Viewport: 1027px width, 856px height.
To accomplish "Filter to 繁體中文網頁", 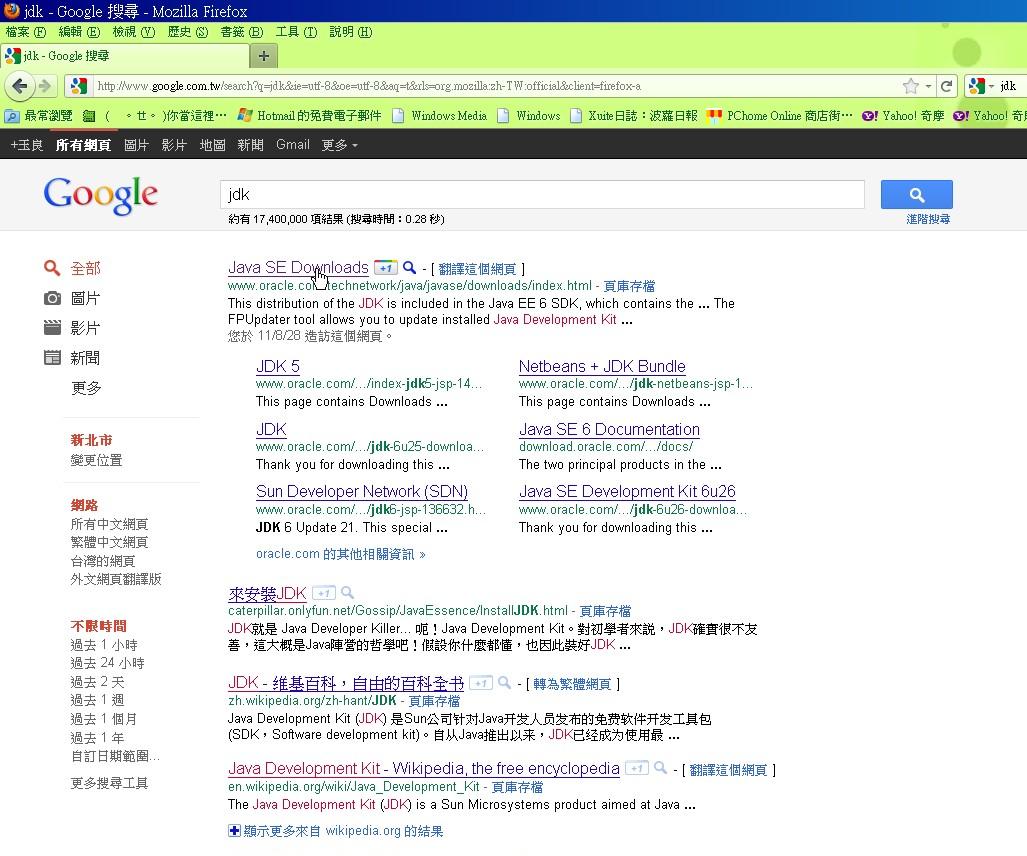I will point(109,542).
